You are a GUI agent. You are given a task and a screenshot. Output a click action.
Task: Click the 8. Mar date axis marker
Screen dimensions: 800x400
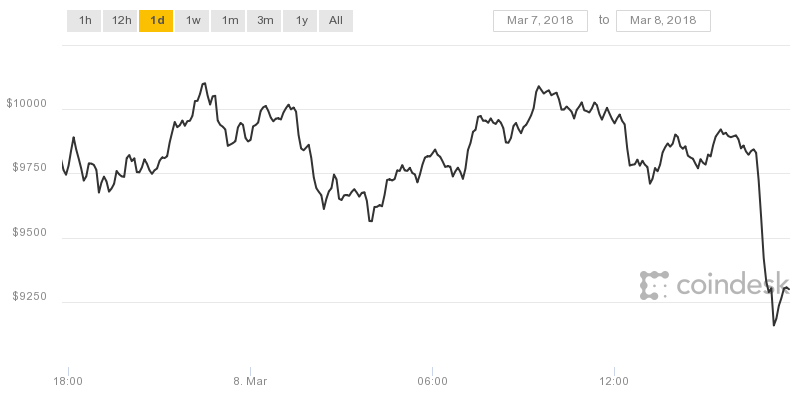250,381
